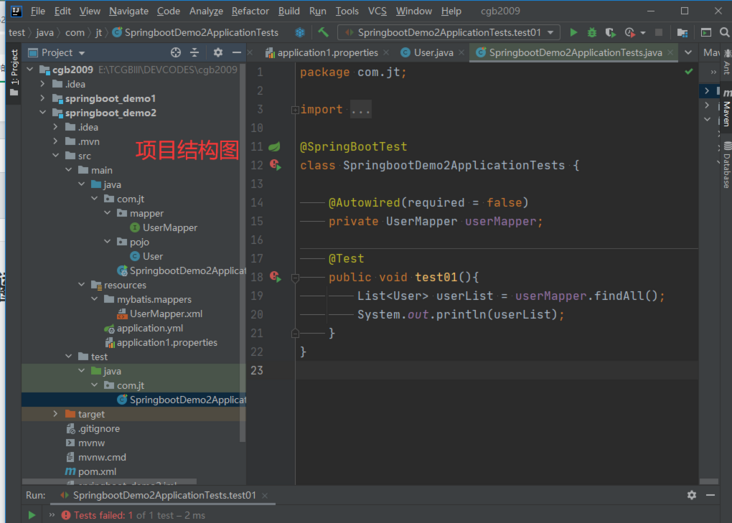Viewport: 732px width, 523px height.
Task: Open the Refactor menu
Action: pyautogui.click(x=250, y=11)
